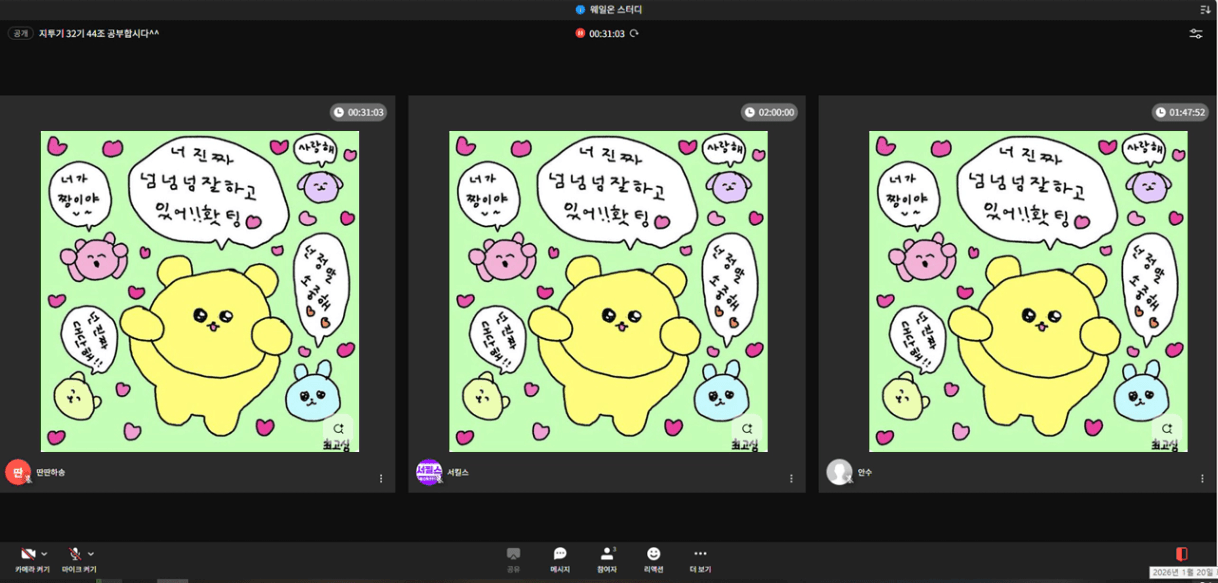Click the room title 지투기 32기 44조
Screen dimensions: 1218x583
coord(98,34)
